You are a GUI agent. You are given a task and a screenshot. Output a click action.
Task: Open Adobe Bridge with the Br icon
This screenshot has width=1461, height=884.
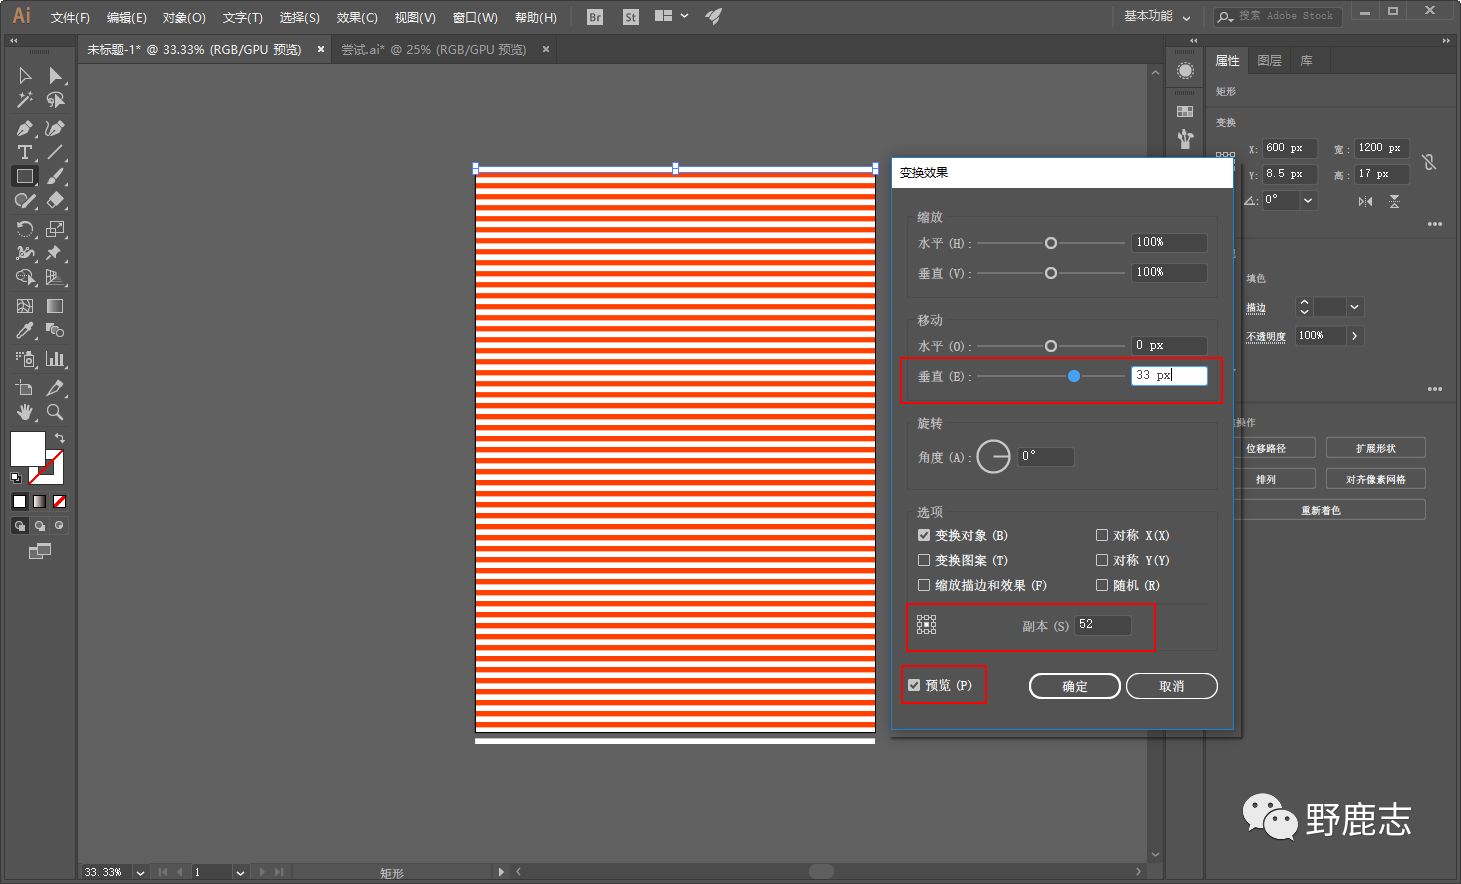tap(595, 17)
